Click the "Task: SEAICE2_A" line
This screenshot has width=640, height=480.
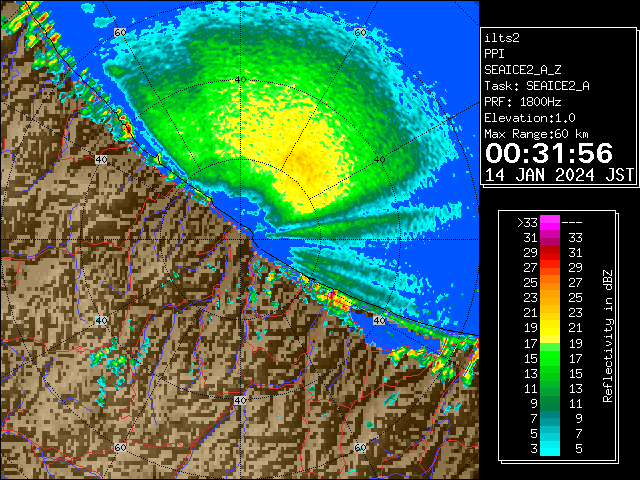point(537,86)
